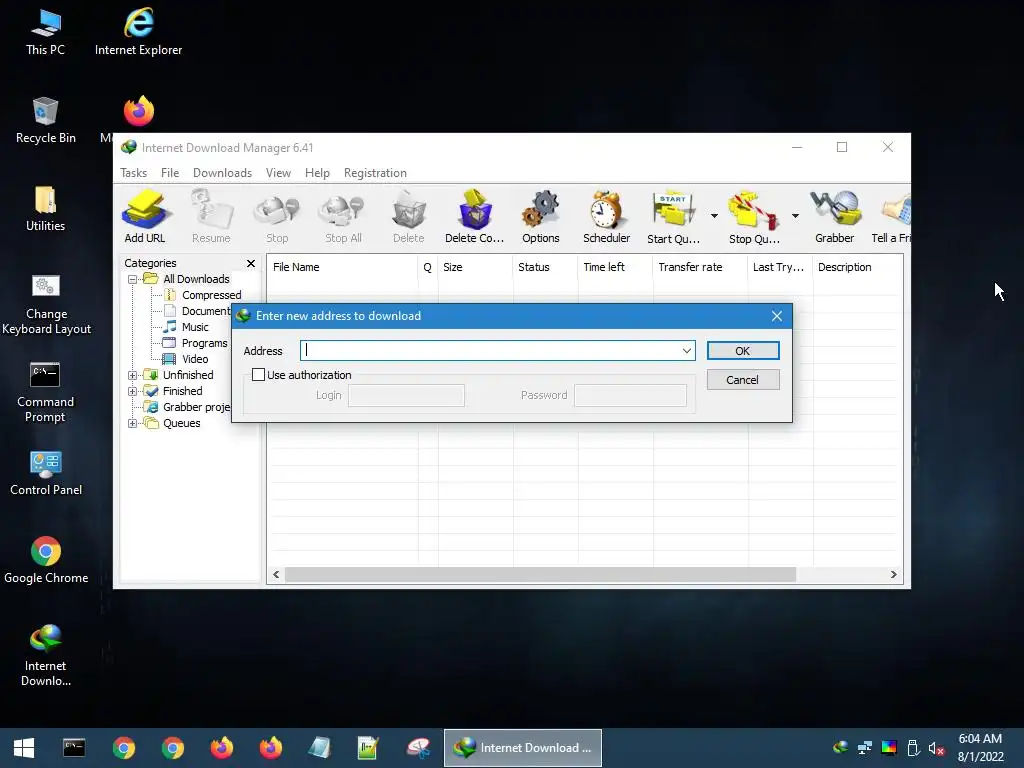Click the Transfer rate column header
The width and height of the screenshot is (1024, 768).
click(x=699, y=267)
